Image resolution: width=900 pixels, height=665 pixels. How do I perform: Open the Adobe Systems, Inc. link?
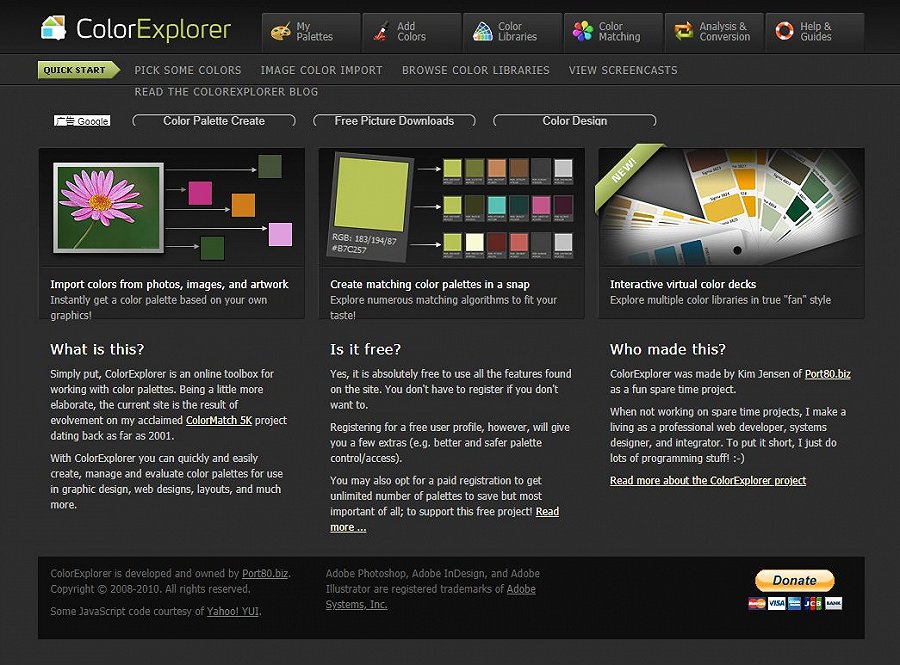(x=430, y=597)
